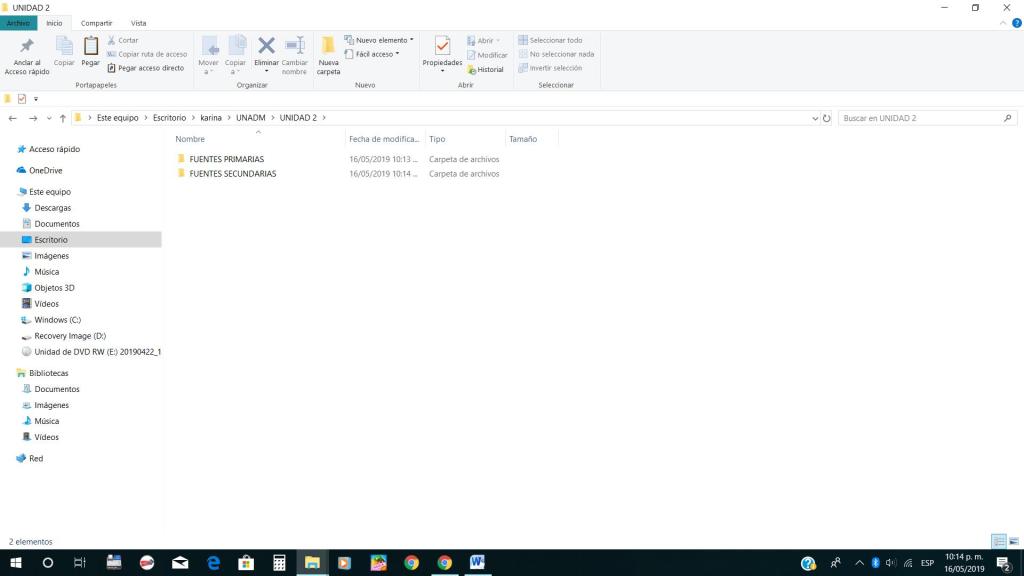The width and height of the screenshot is (1024, 576).
Task: Open Cortana search circle
Action: 48,562
